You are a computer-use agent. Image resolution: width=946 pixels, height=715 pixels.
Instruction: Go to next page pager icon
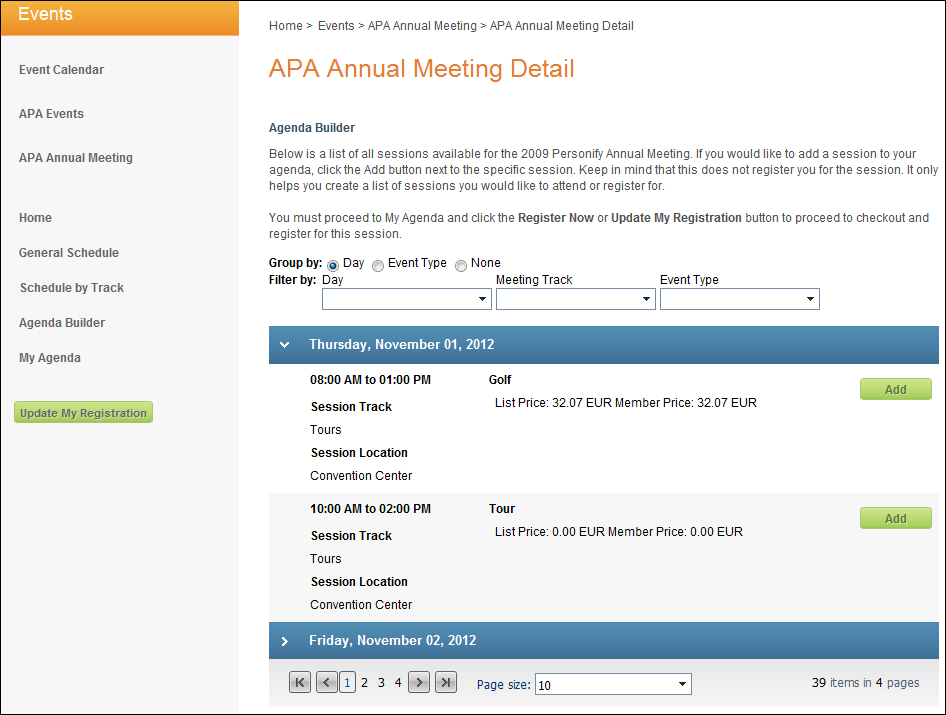[419, 682]
